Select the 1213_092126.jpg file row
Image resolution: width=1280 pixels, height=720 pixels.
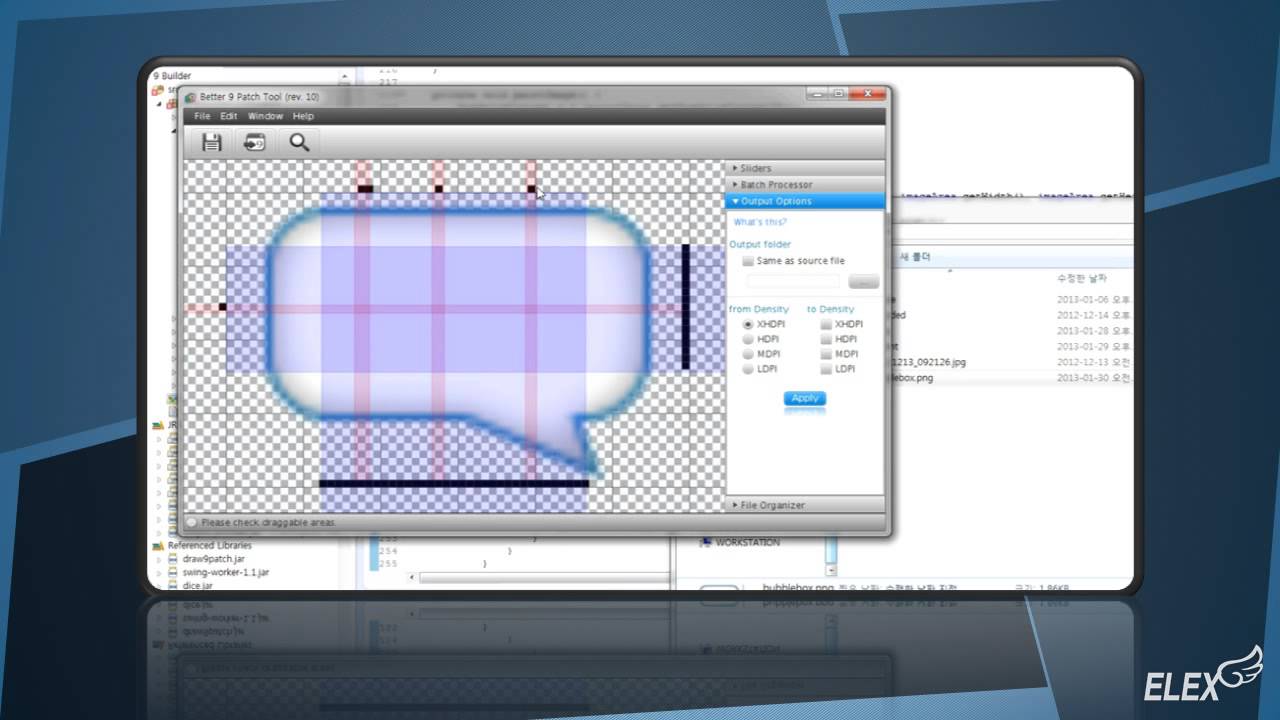(1010, 362)
